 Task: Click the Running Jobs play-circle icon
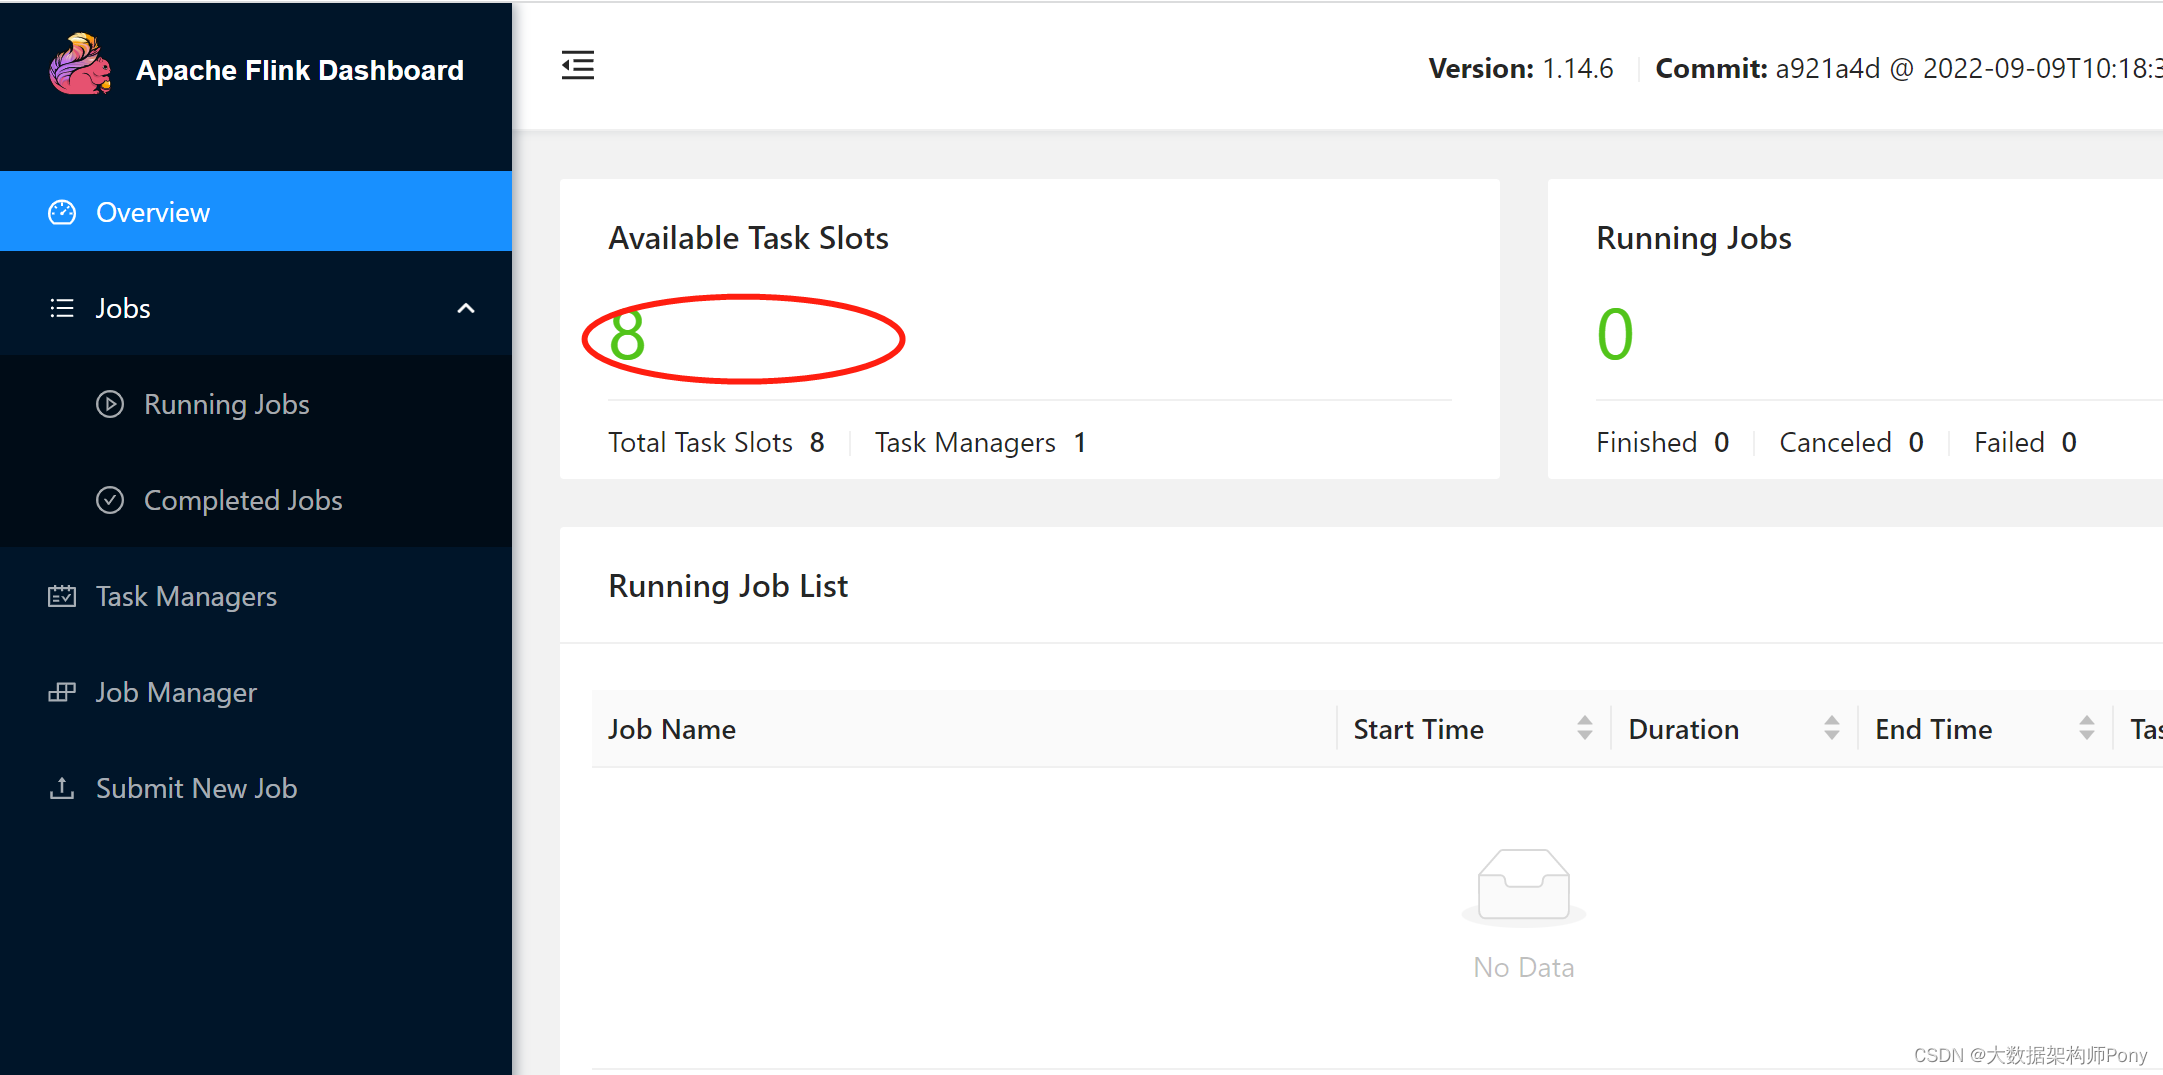point(110,404)
